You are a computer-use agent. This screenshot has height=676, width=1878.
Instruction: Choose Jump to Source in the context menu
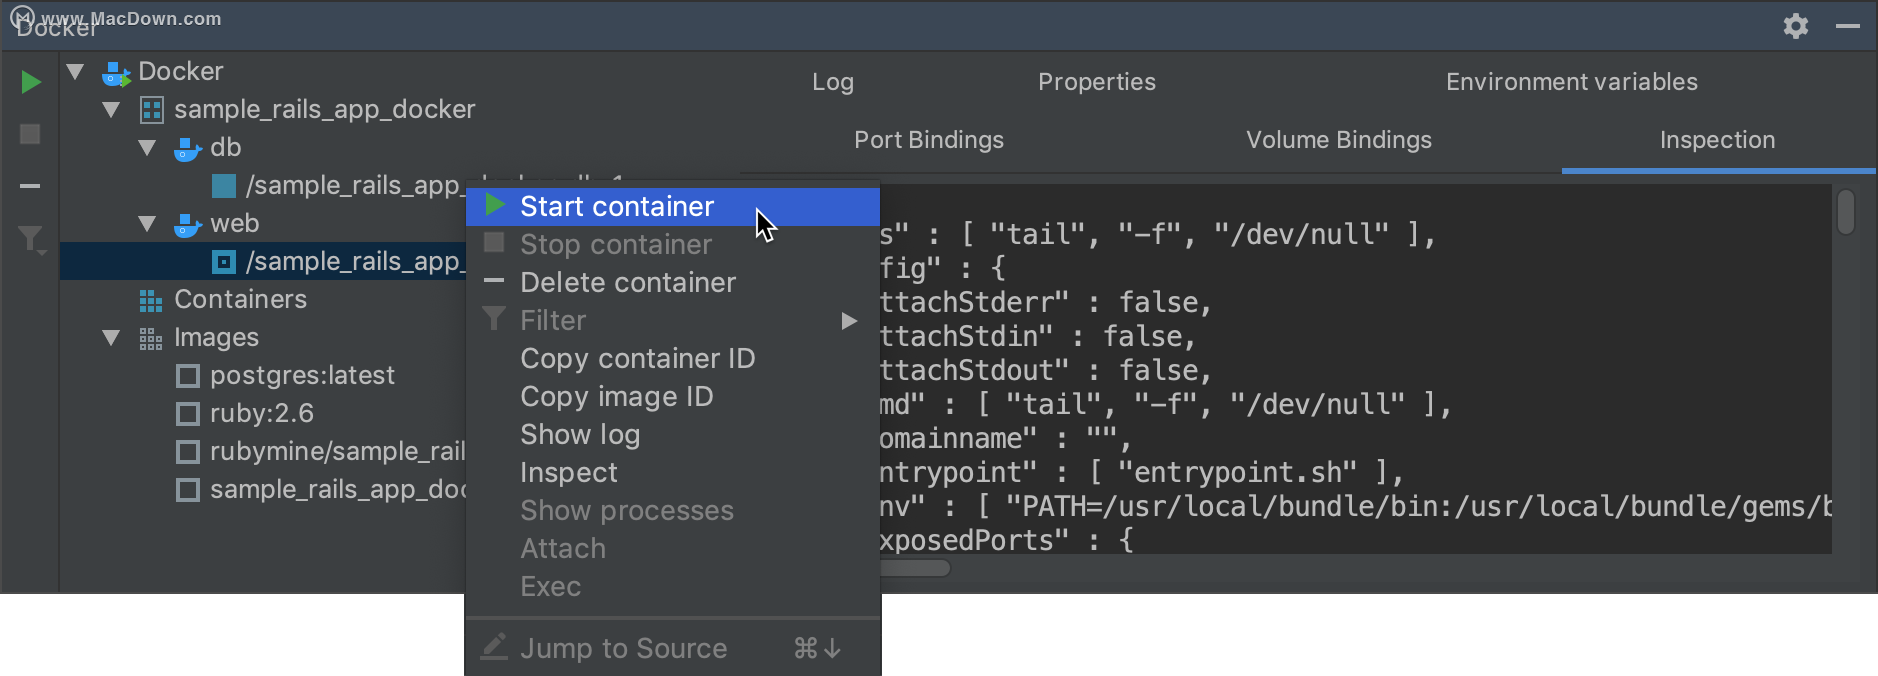pyautogui.click(x=673, y=649)
